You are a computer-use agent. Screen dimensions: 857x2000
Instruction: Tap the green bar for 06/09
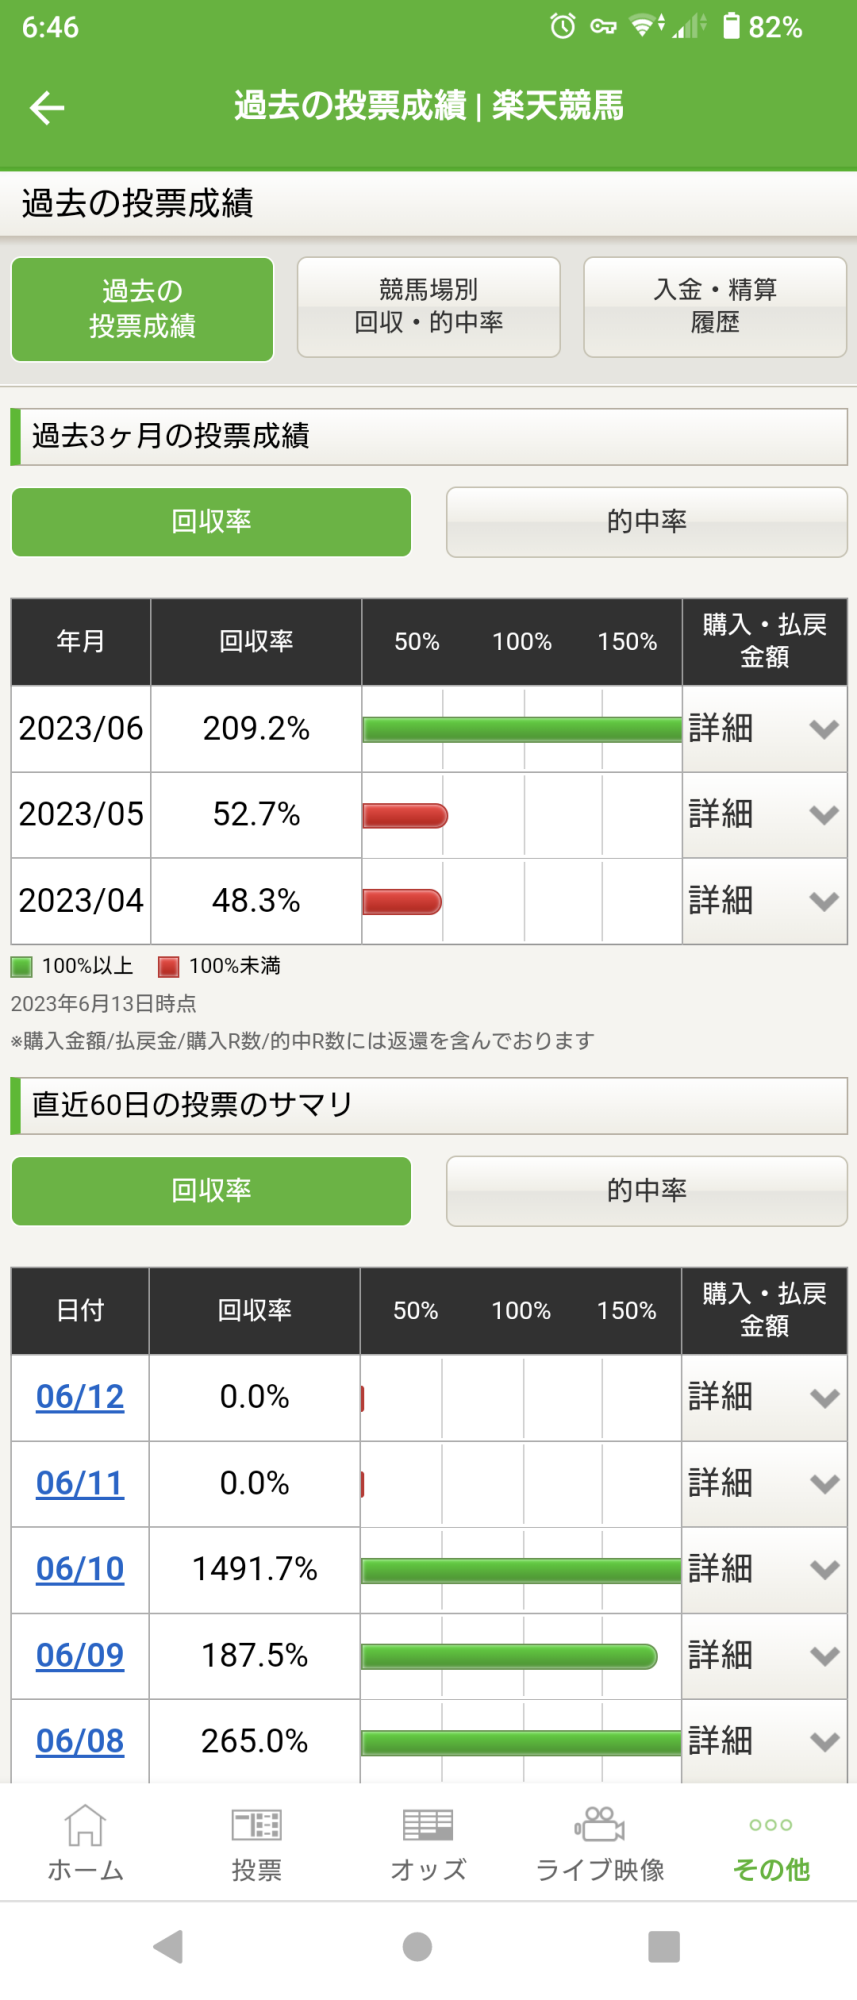(x=509, y=1657)
